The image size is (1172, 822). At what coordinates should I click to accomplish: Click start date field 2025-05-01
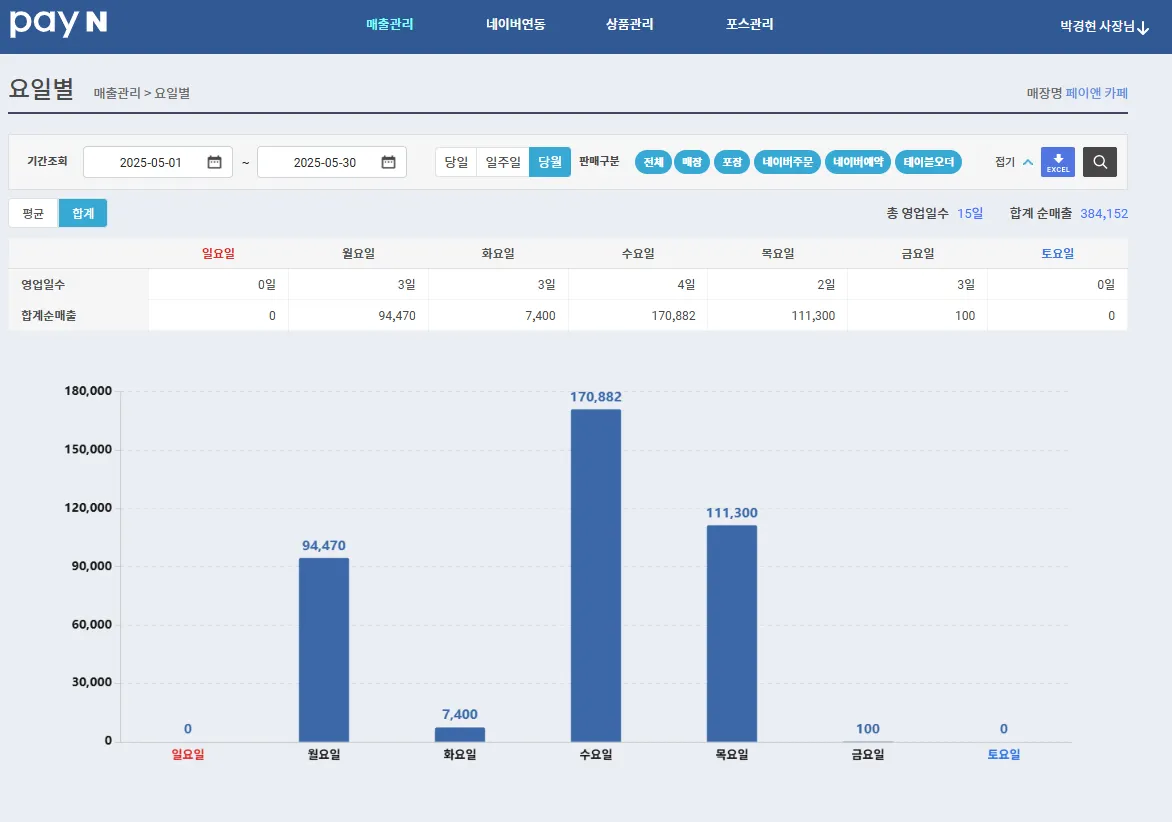[158, 162]
